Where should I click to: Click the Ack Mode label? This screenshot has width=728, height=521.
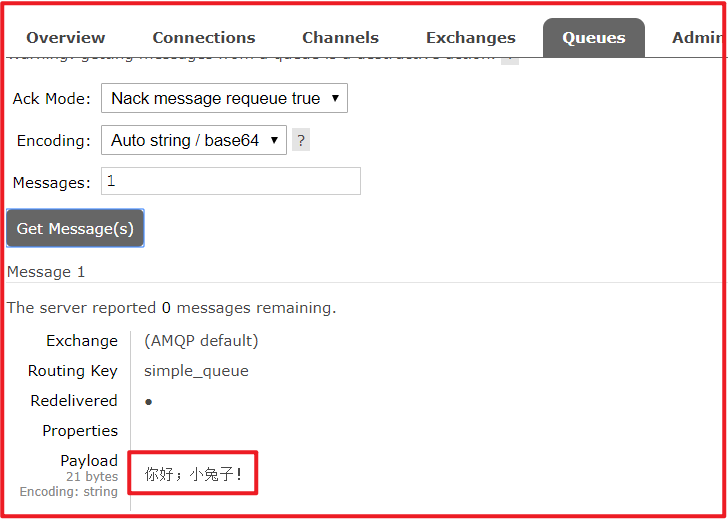51,99
